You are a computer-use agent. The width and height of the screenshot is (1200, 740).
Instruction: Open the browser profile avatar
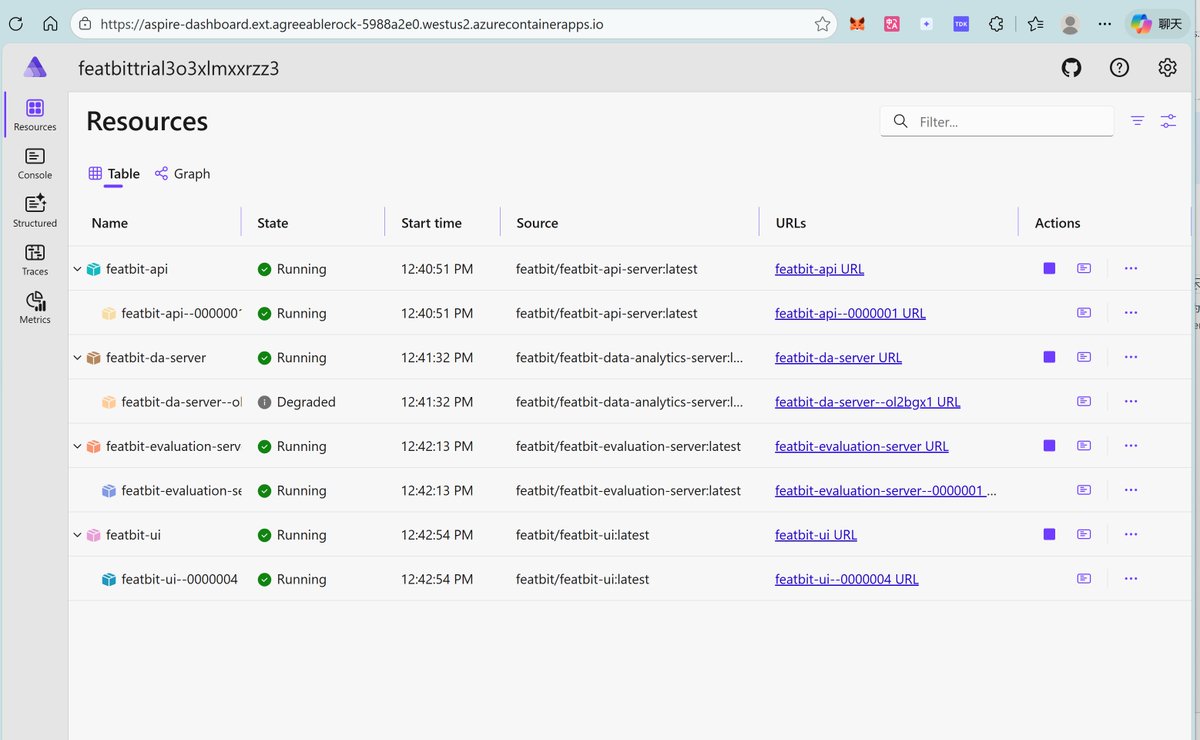1070,23
